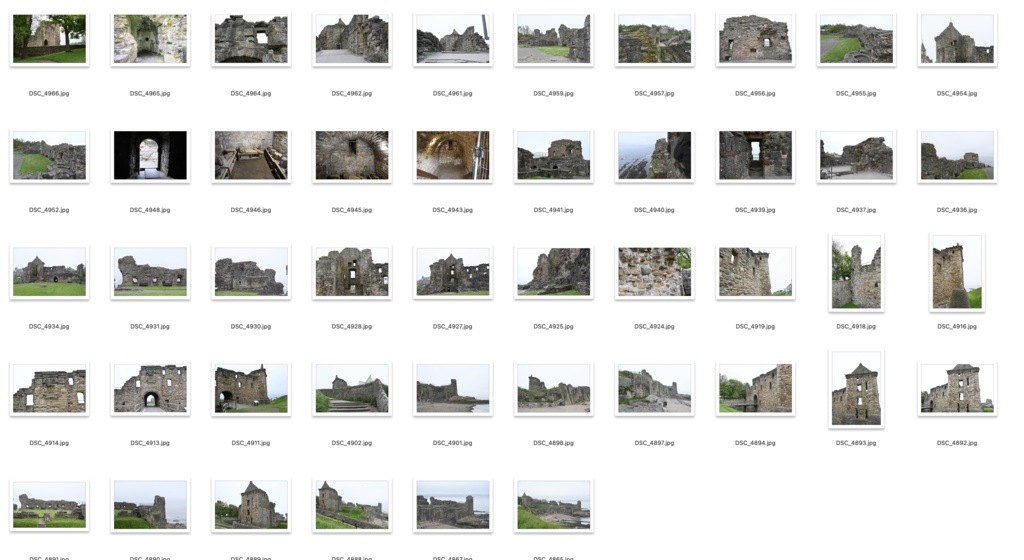Choose the orange vaulted room thumbnail DSC_4943.jpg
This screenshot has height=560, width=1024.
point(453,155)
